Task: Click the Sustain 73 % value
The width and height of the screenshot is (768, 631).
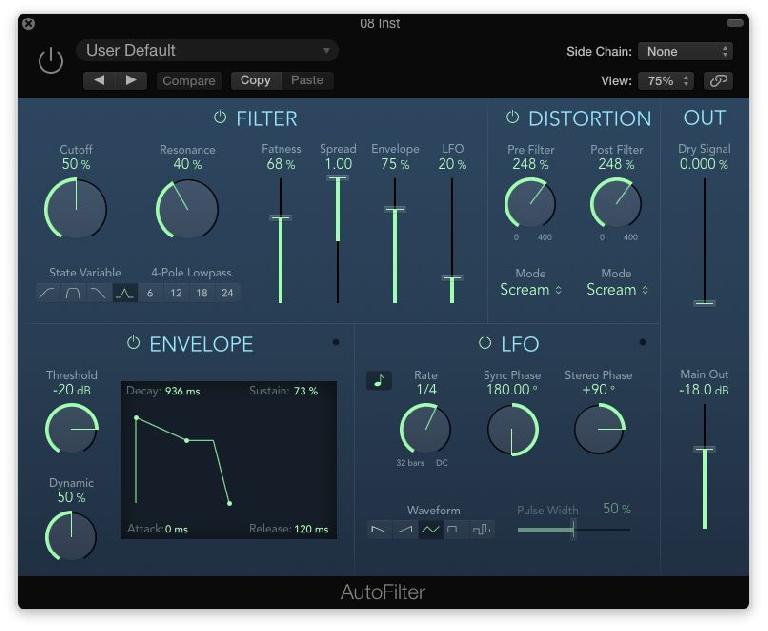Action: click(x=306, y=391)
